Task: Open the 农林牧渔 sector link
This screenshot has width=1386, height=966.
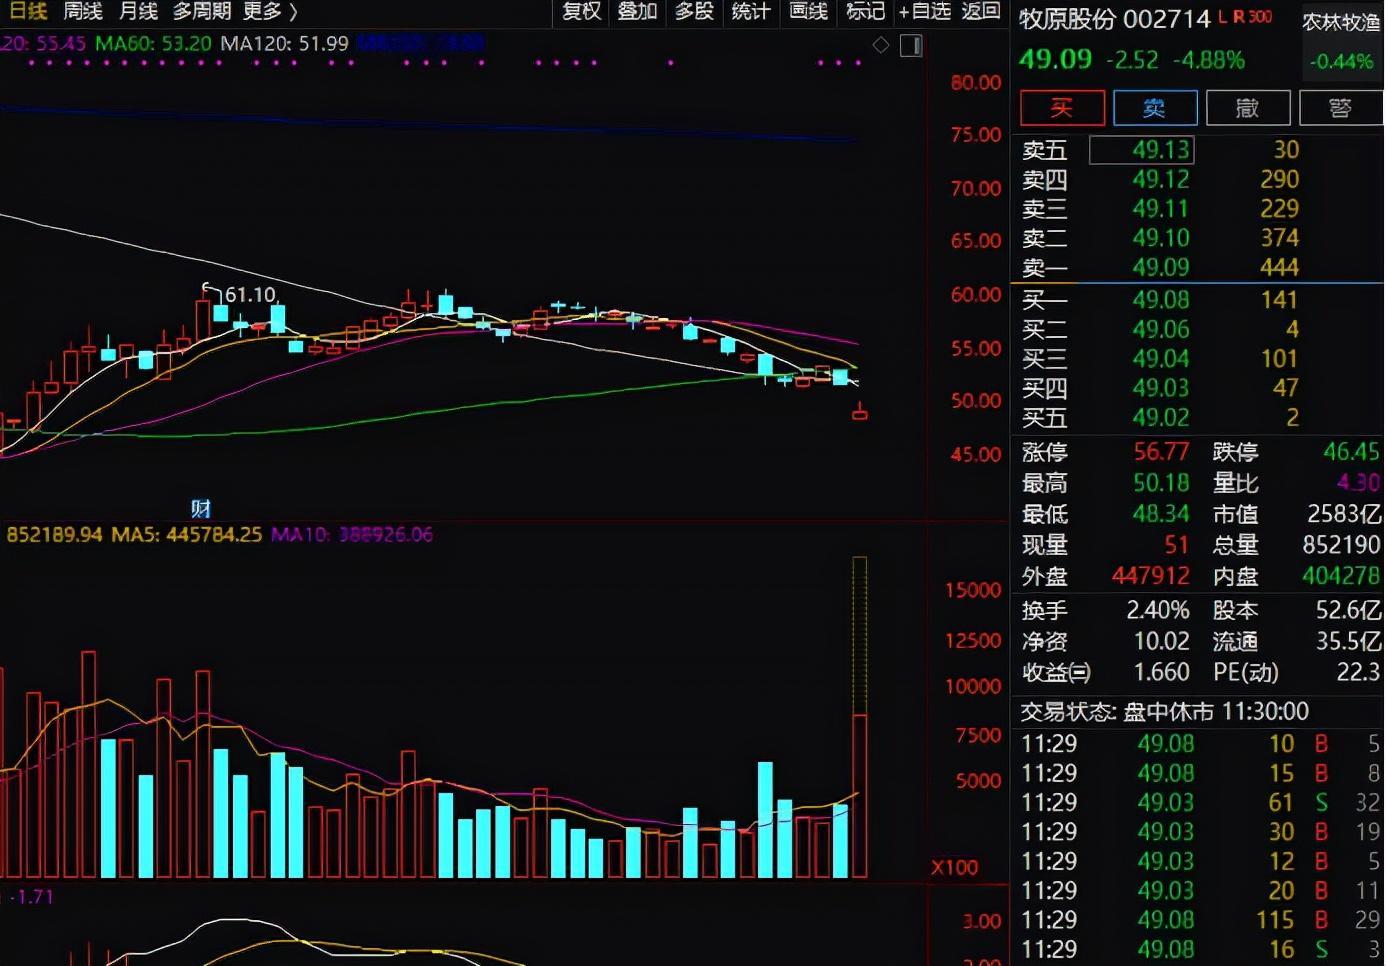Action: pyautogui.click(x=1341, y=22)
